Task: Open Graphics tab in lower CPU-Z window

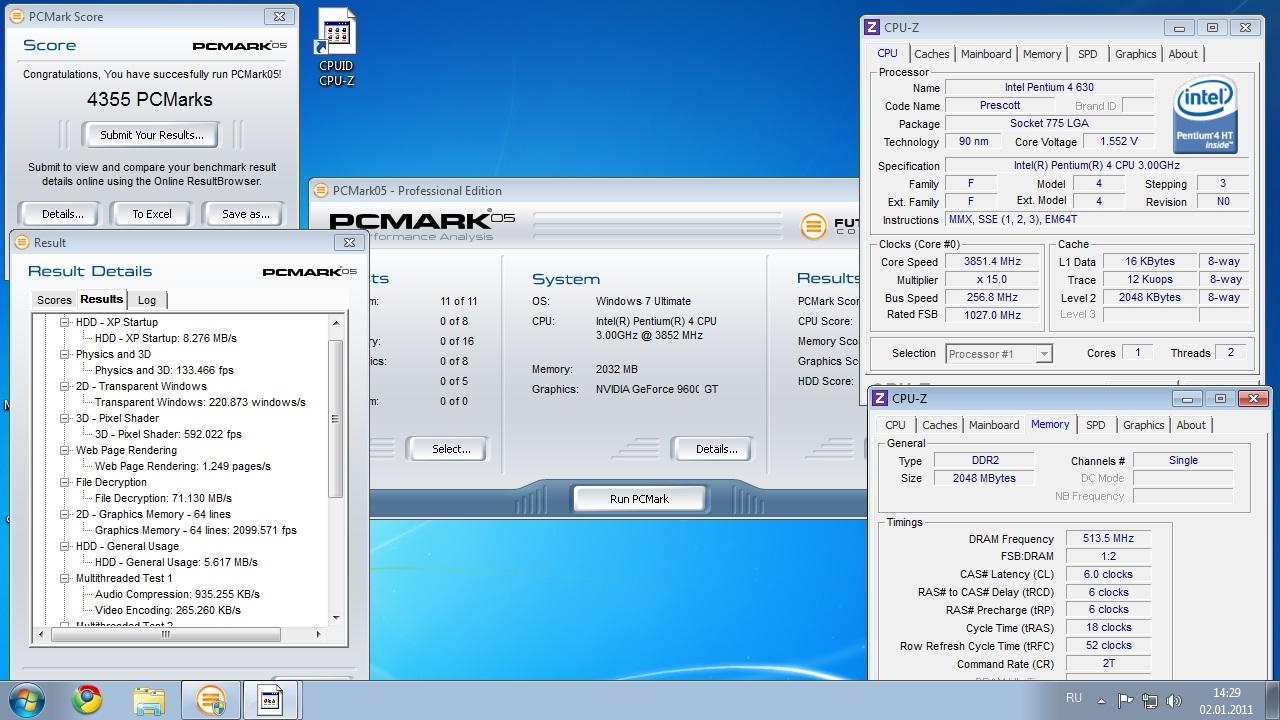Action: pos(1143,425)
